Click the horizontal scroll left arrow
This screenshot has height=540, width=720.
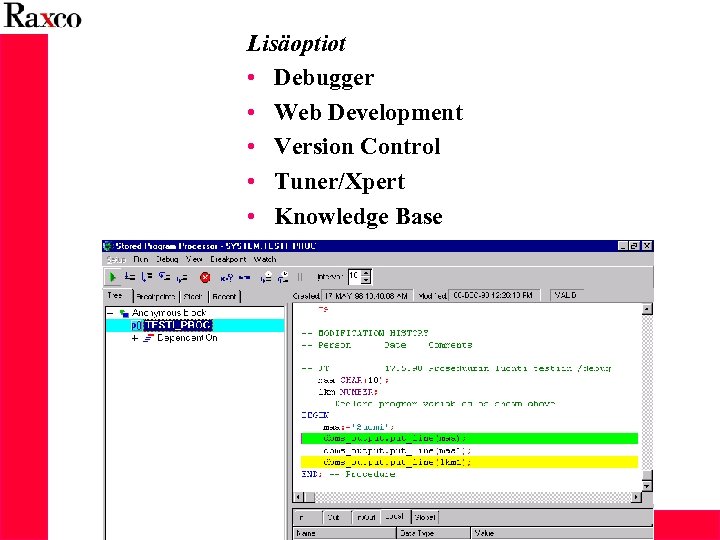click(298, 497)
